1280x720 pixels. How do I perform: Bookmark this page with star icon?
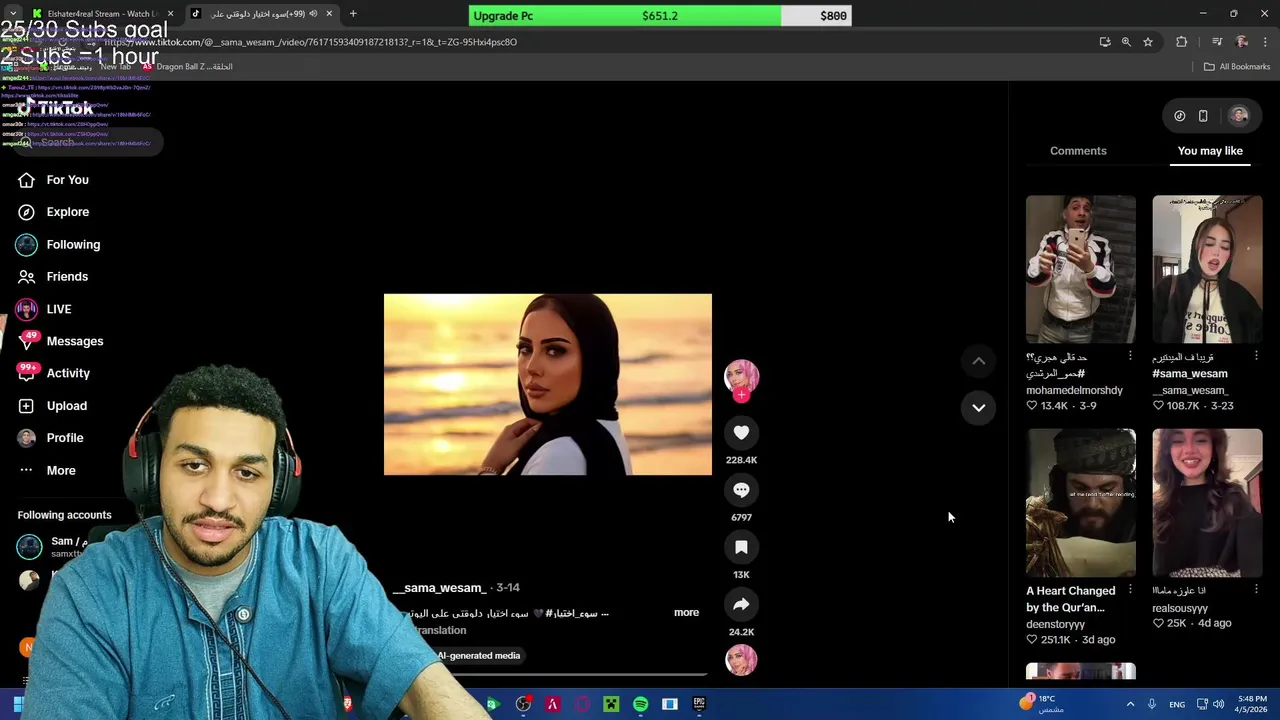1148,42
